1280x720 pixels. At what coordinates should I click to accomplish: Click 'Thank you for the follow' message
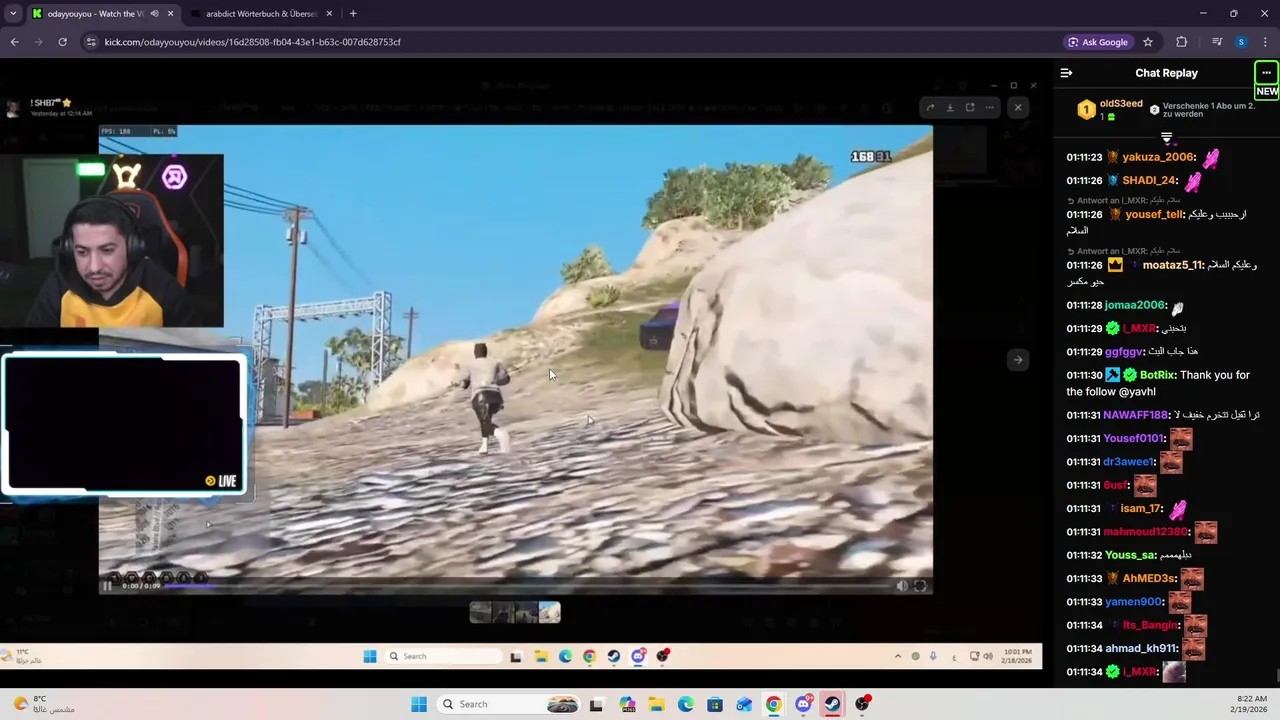pyautogui.click(x=1158, y=383)
